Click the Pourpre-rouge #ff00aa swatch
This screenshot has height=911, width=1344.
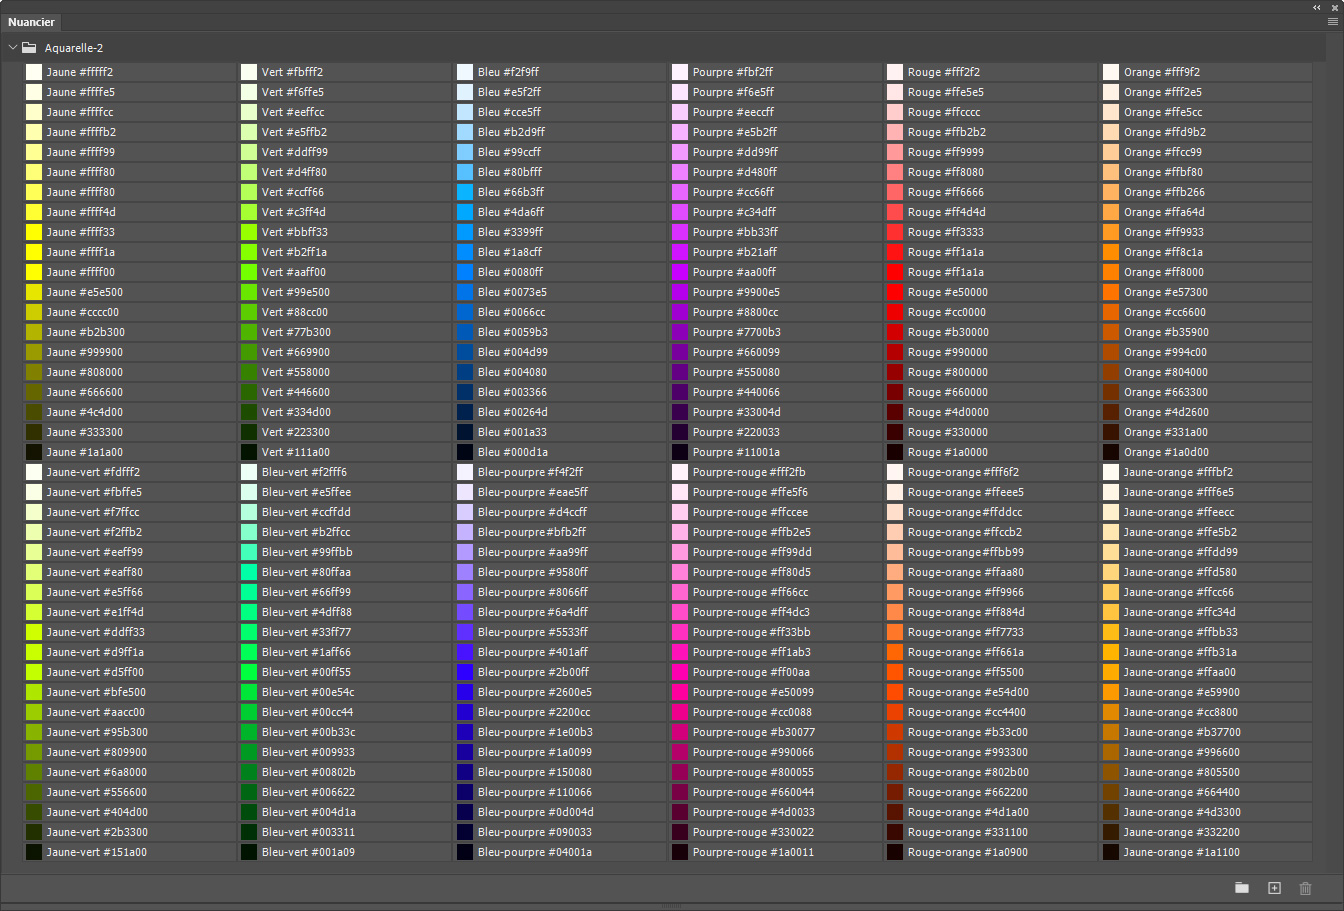click(x=680, y=672)
